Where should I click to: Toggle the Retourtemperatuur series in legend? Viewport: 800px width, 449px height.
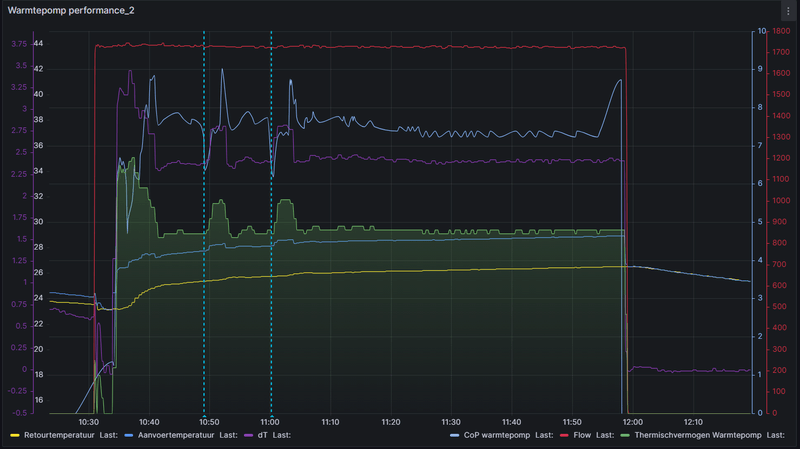59,435
